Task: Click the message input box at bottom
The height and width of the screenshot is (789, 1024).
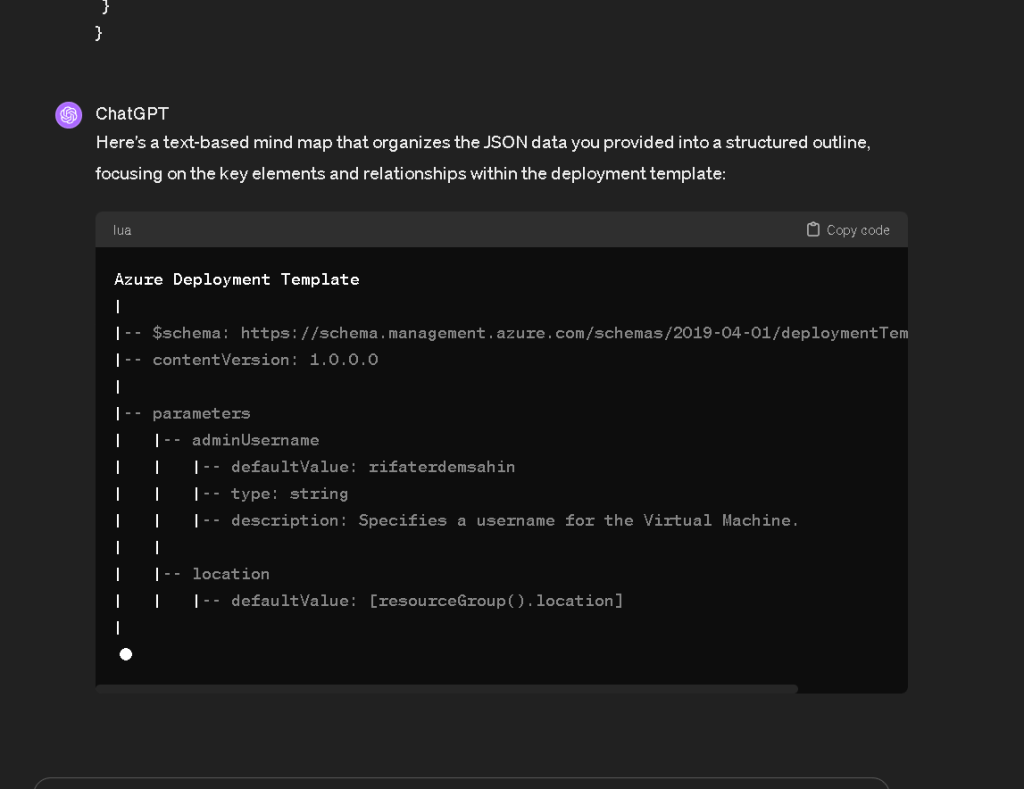Action: pyautogui.click(x=462, y=783)
